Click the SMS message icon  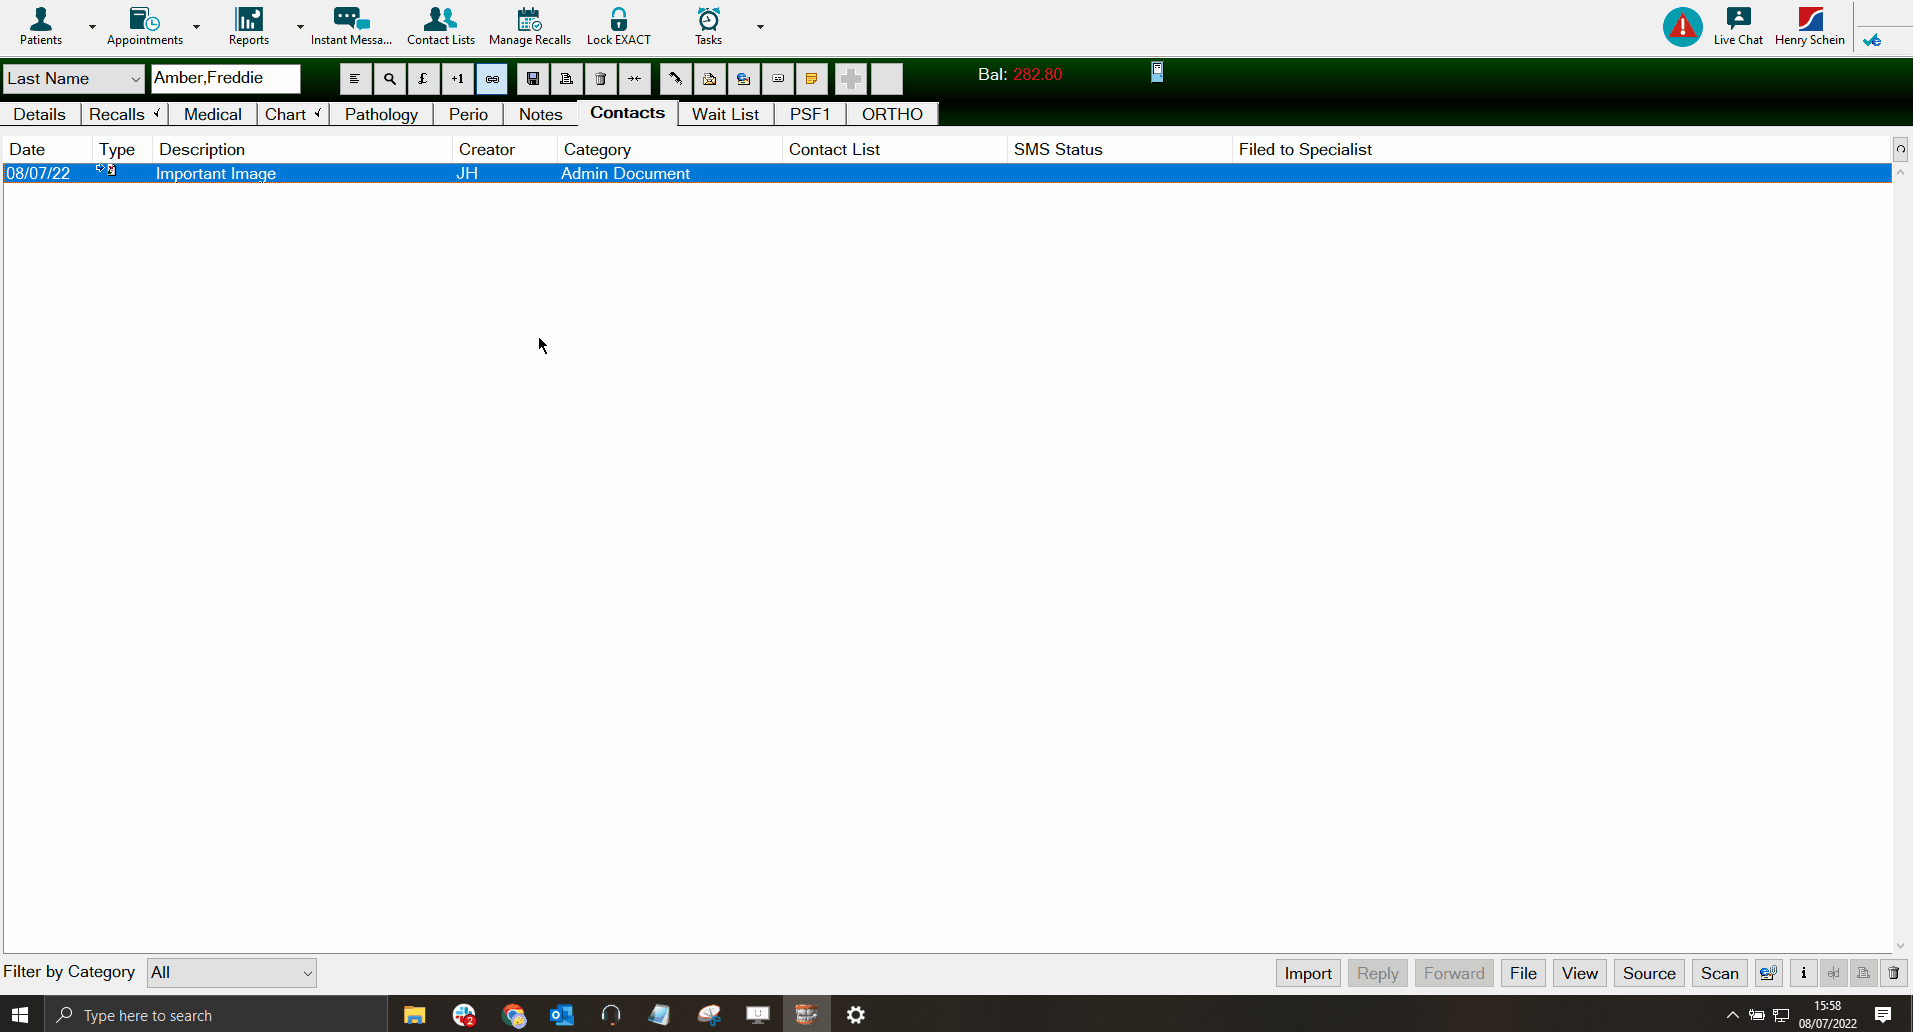[x=778, y=79]
